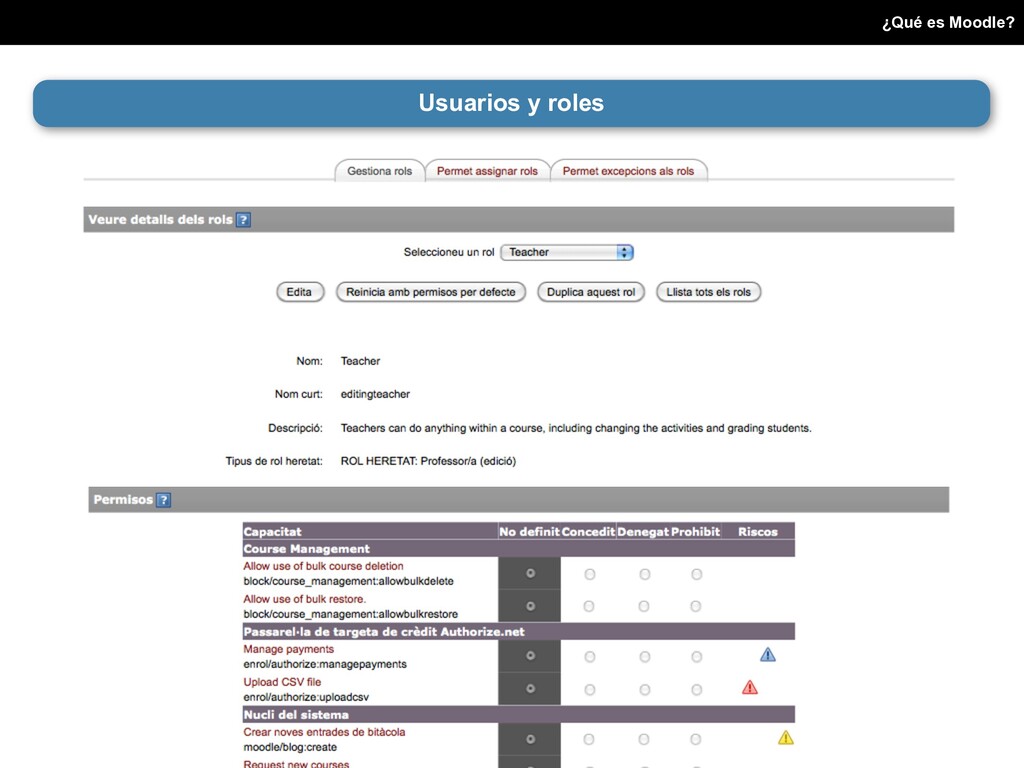
Task: Click ROL HERETAT: Professor/a (edició) text
Action: (428, 461)
